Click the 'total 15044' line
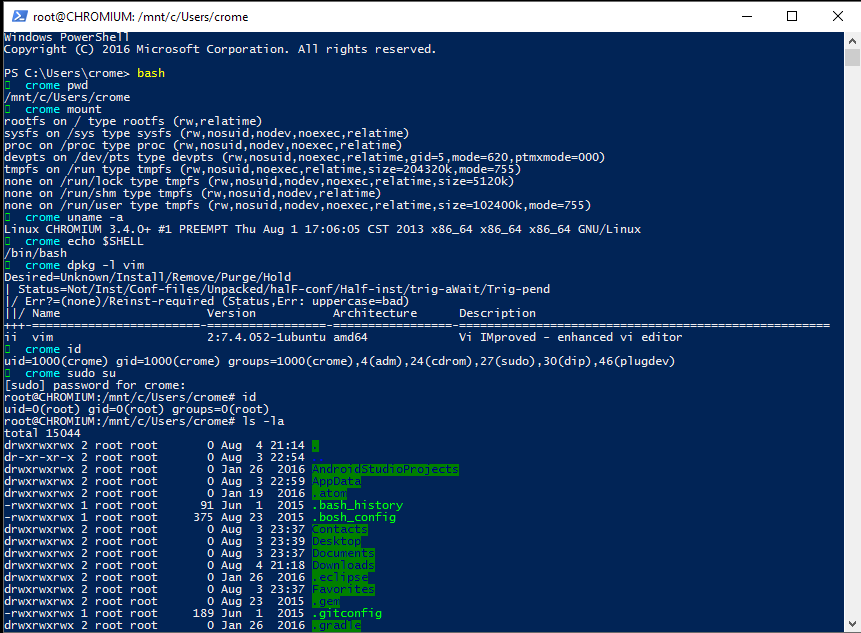This screenshot has width=861, height=633. (42, 433)
